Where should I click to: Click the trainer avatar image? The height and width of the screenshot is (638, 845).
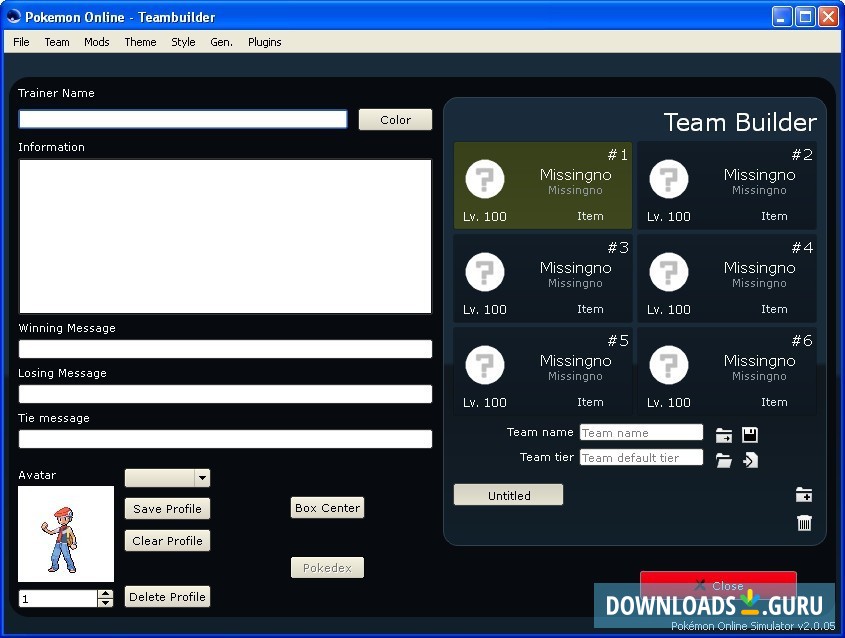66,534
